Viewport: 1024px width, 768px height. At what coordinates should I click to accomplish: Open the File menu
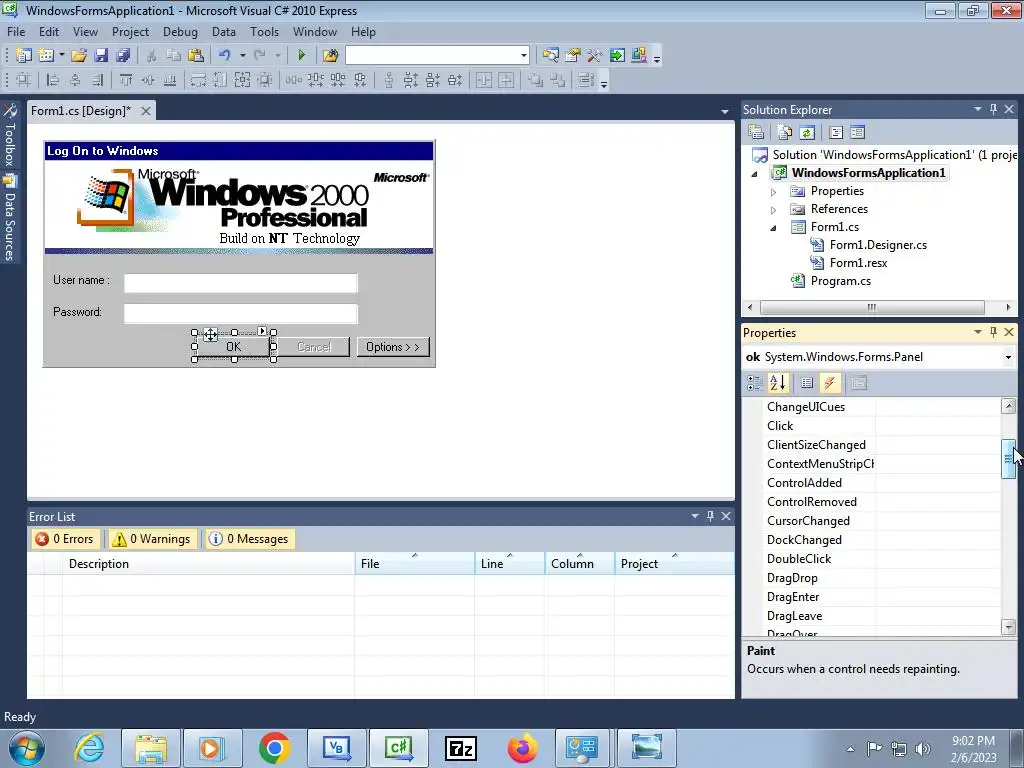[16, 32]
